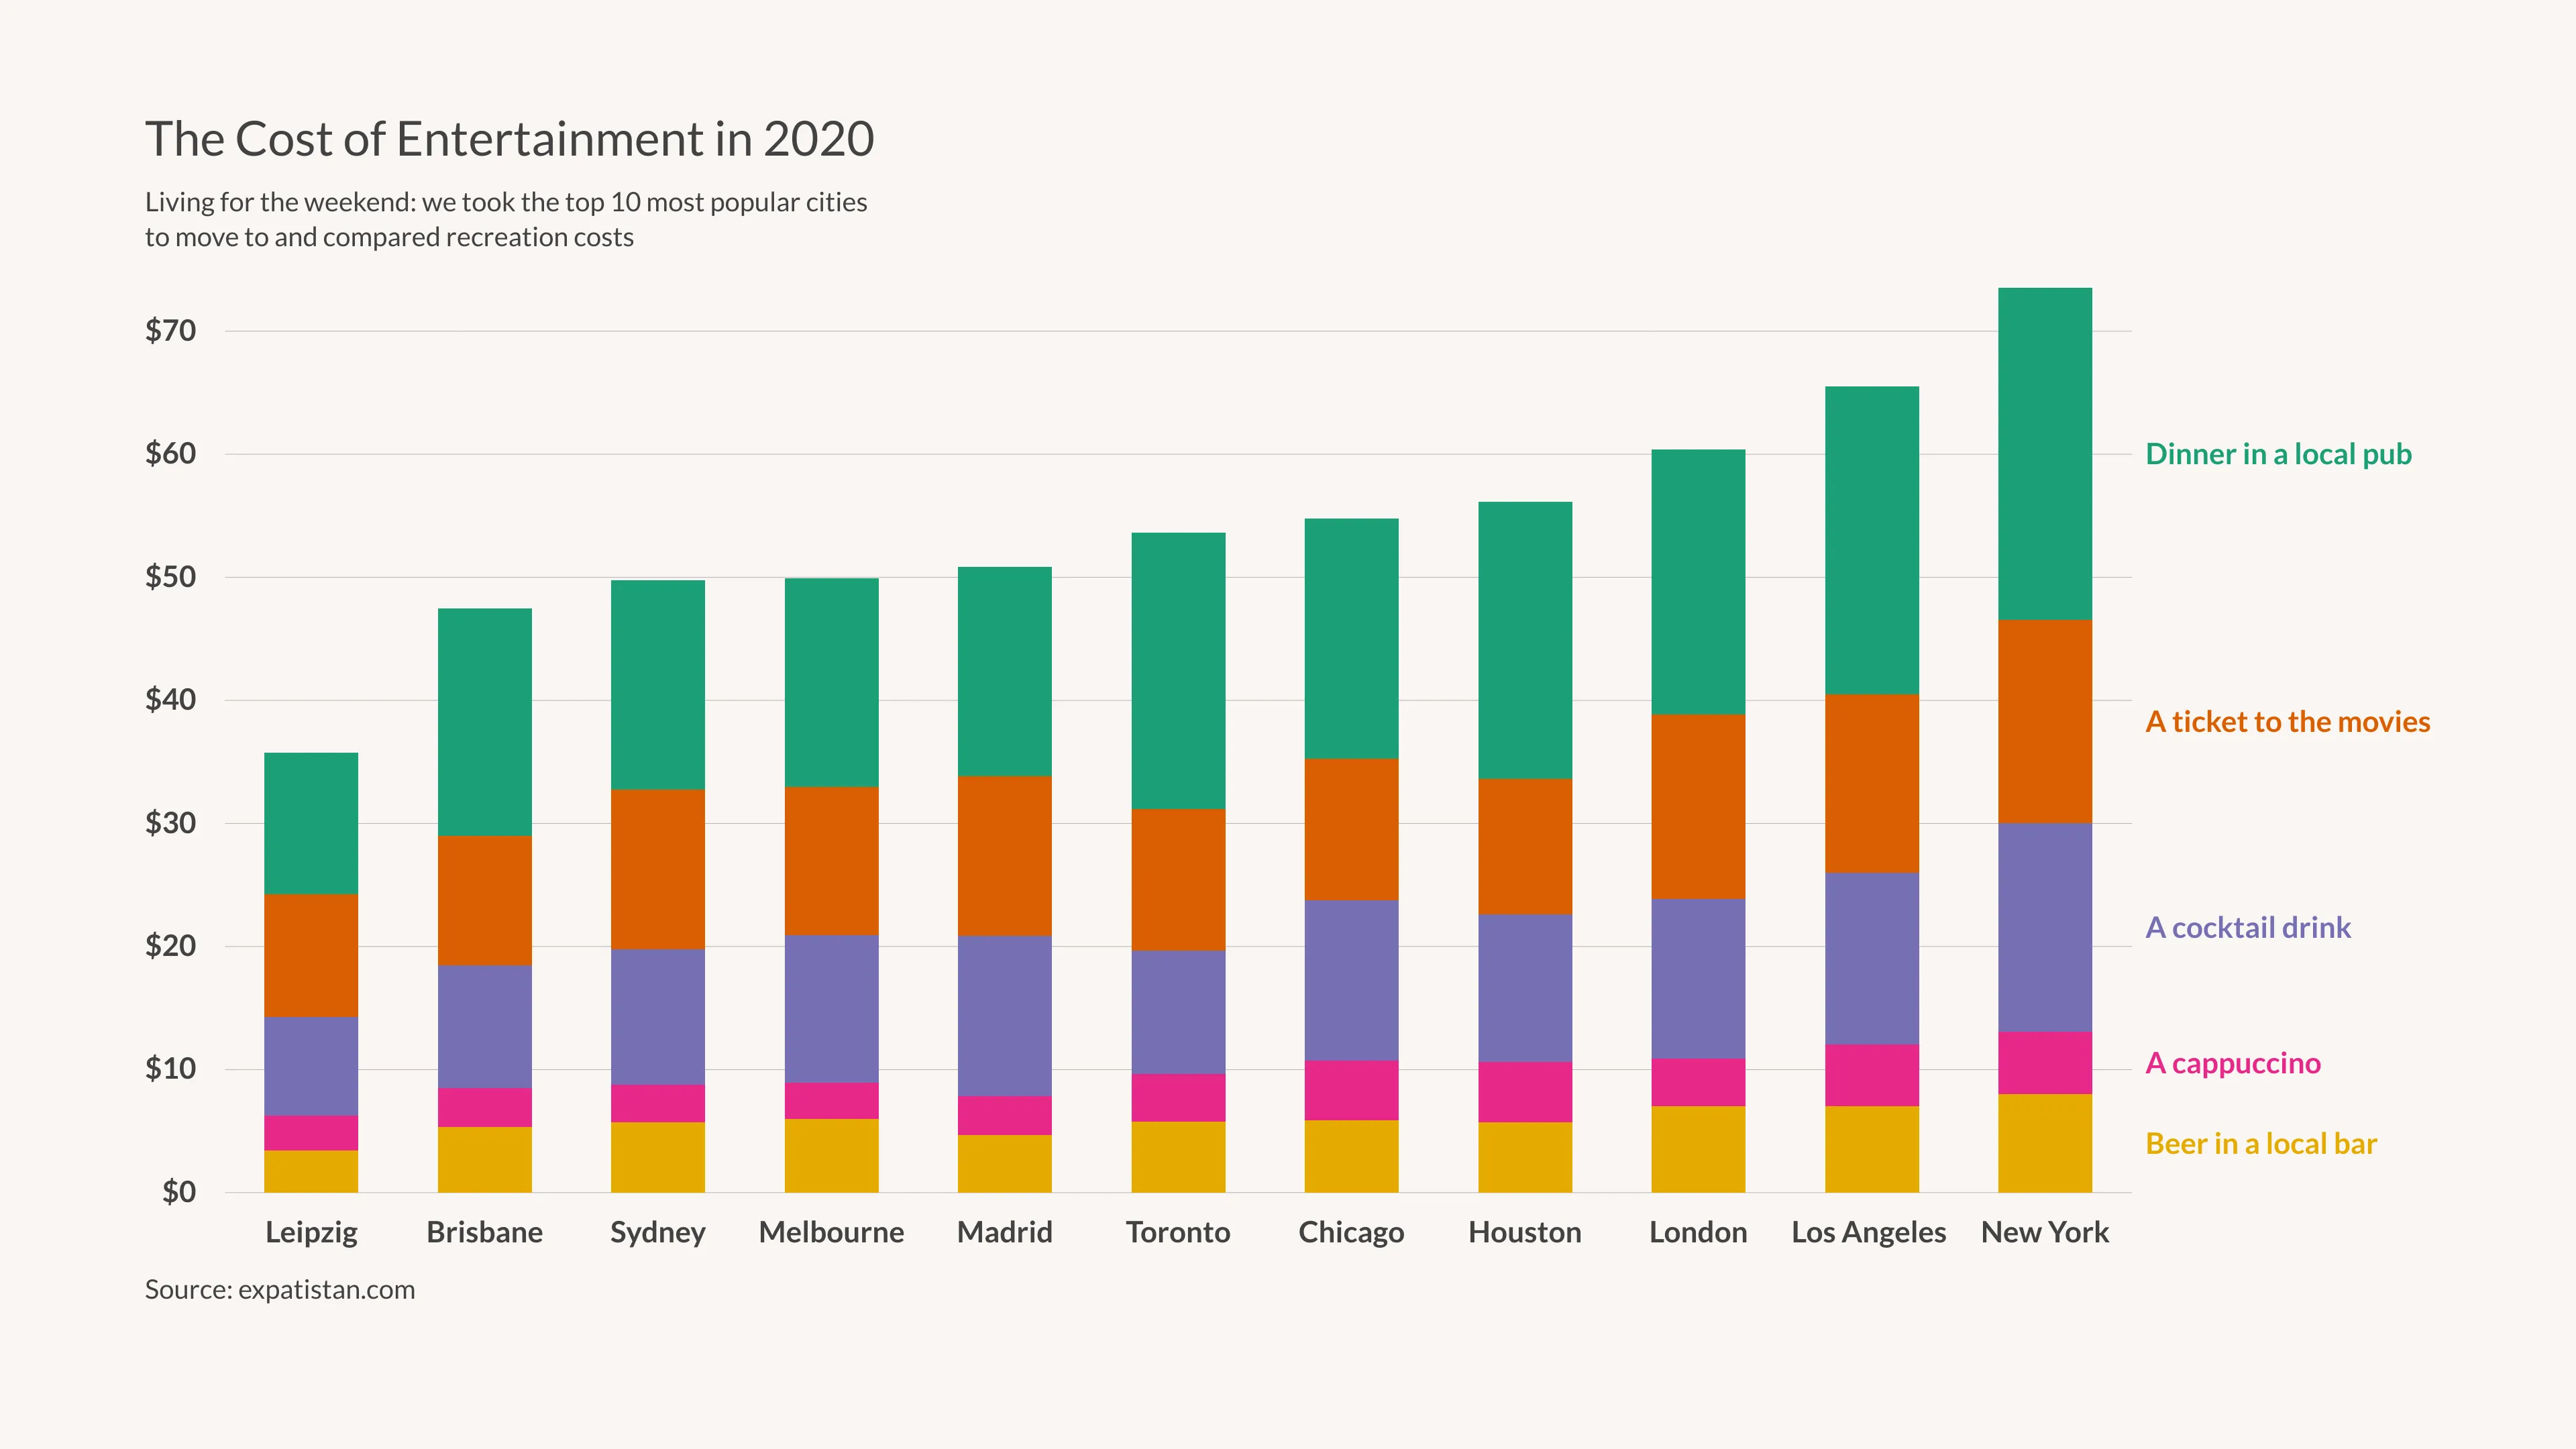Select the 'New York' city label
The height and width of the screenshot is (1449, 2576).
point(2045,1233)
